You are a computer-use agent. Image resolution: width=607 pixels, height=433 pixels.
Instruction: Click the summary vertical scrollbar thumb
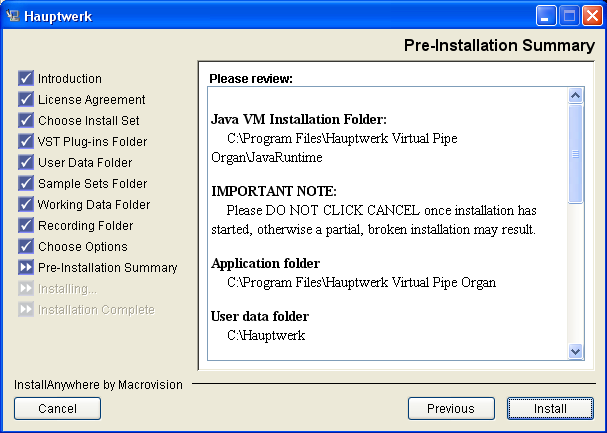[575, 154]
